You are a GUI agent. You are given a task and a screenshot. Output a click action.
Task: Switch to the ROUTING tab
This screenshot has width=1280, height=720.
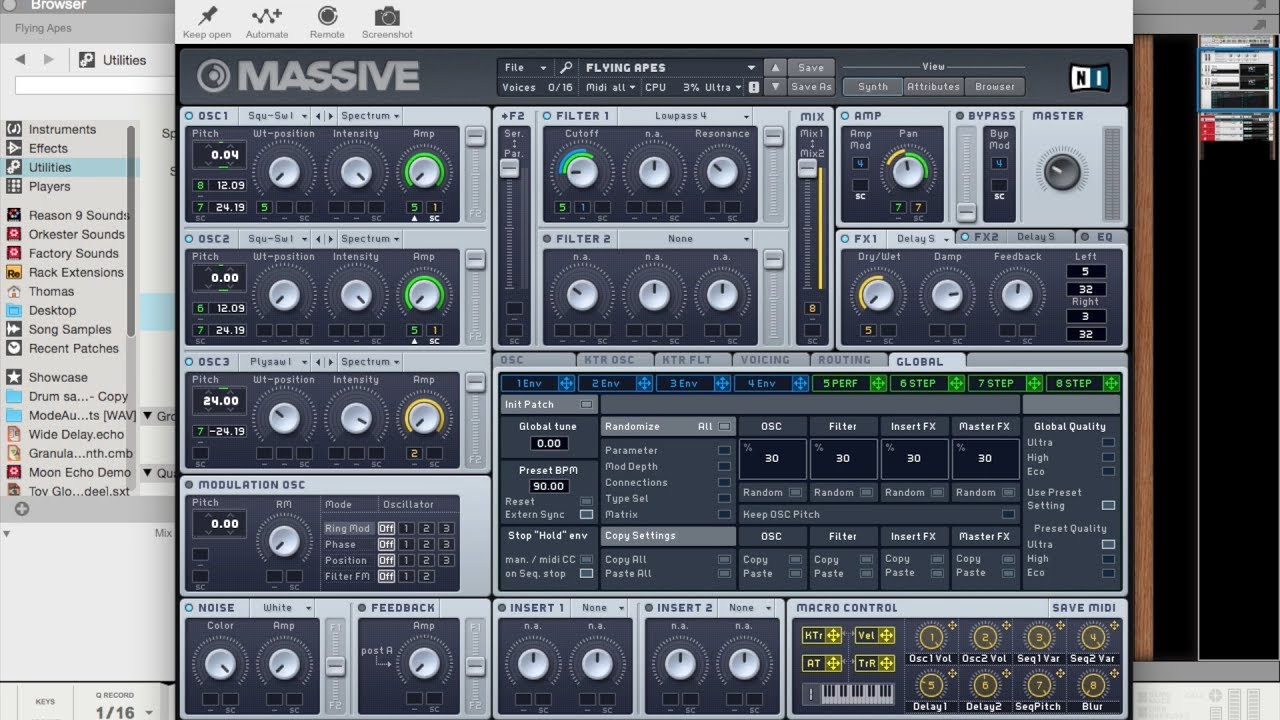849,361
